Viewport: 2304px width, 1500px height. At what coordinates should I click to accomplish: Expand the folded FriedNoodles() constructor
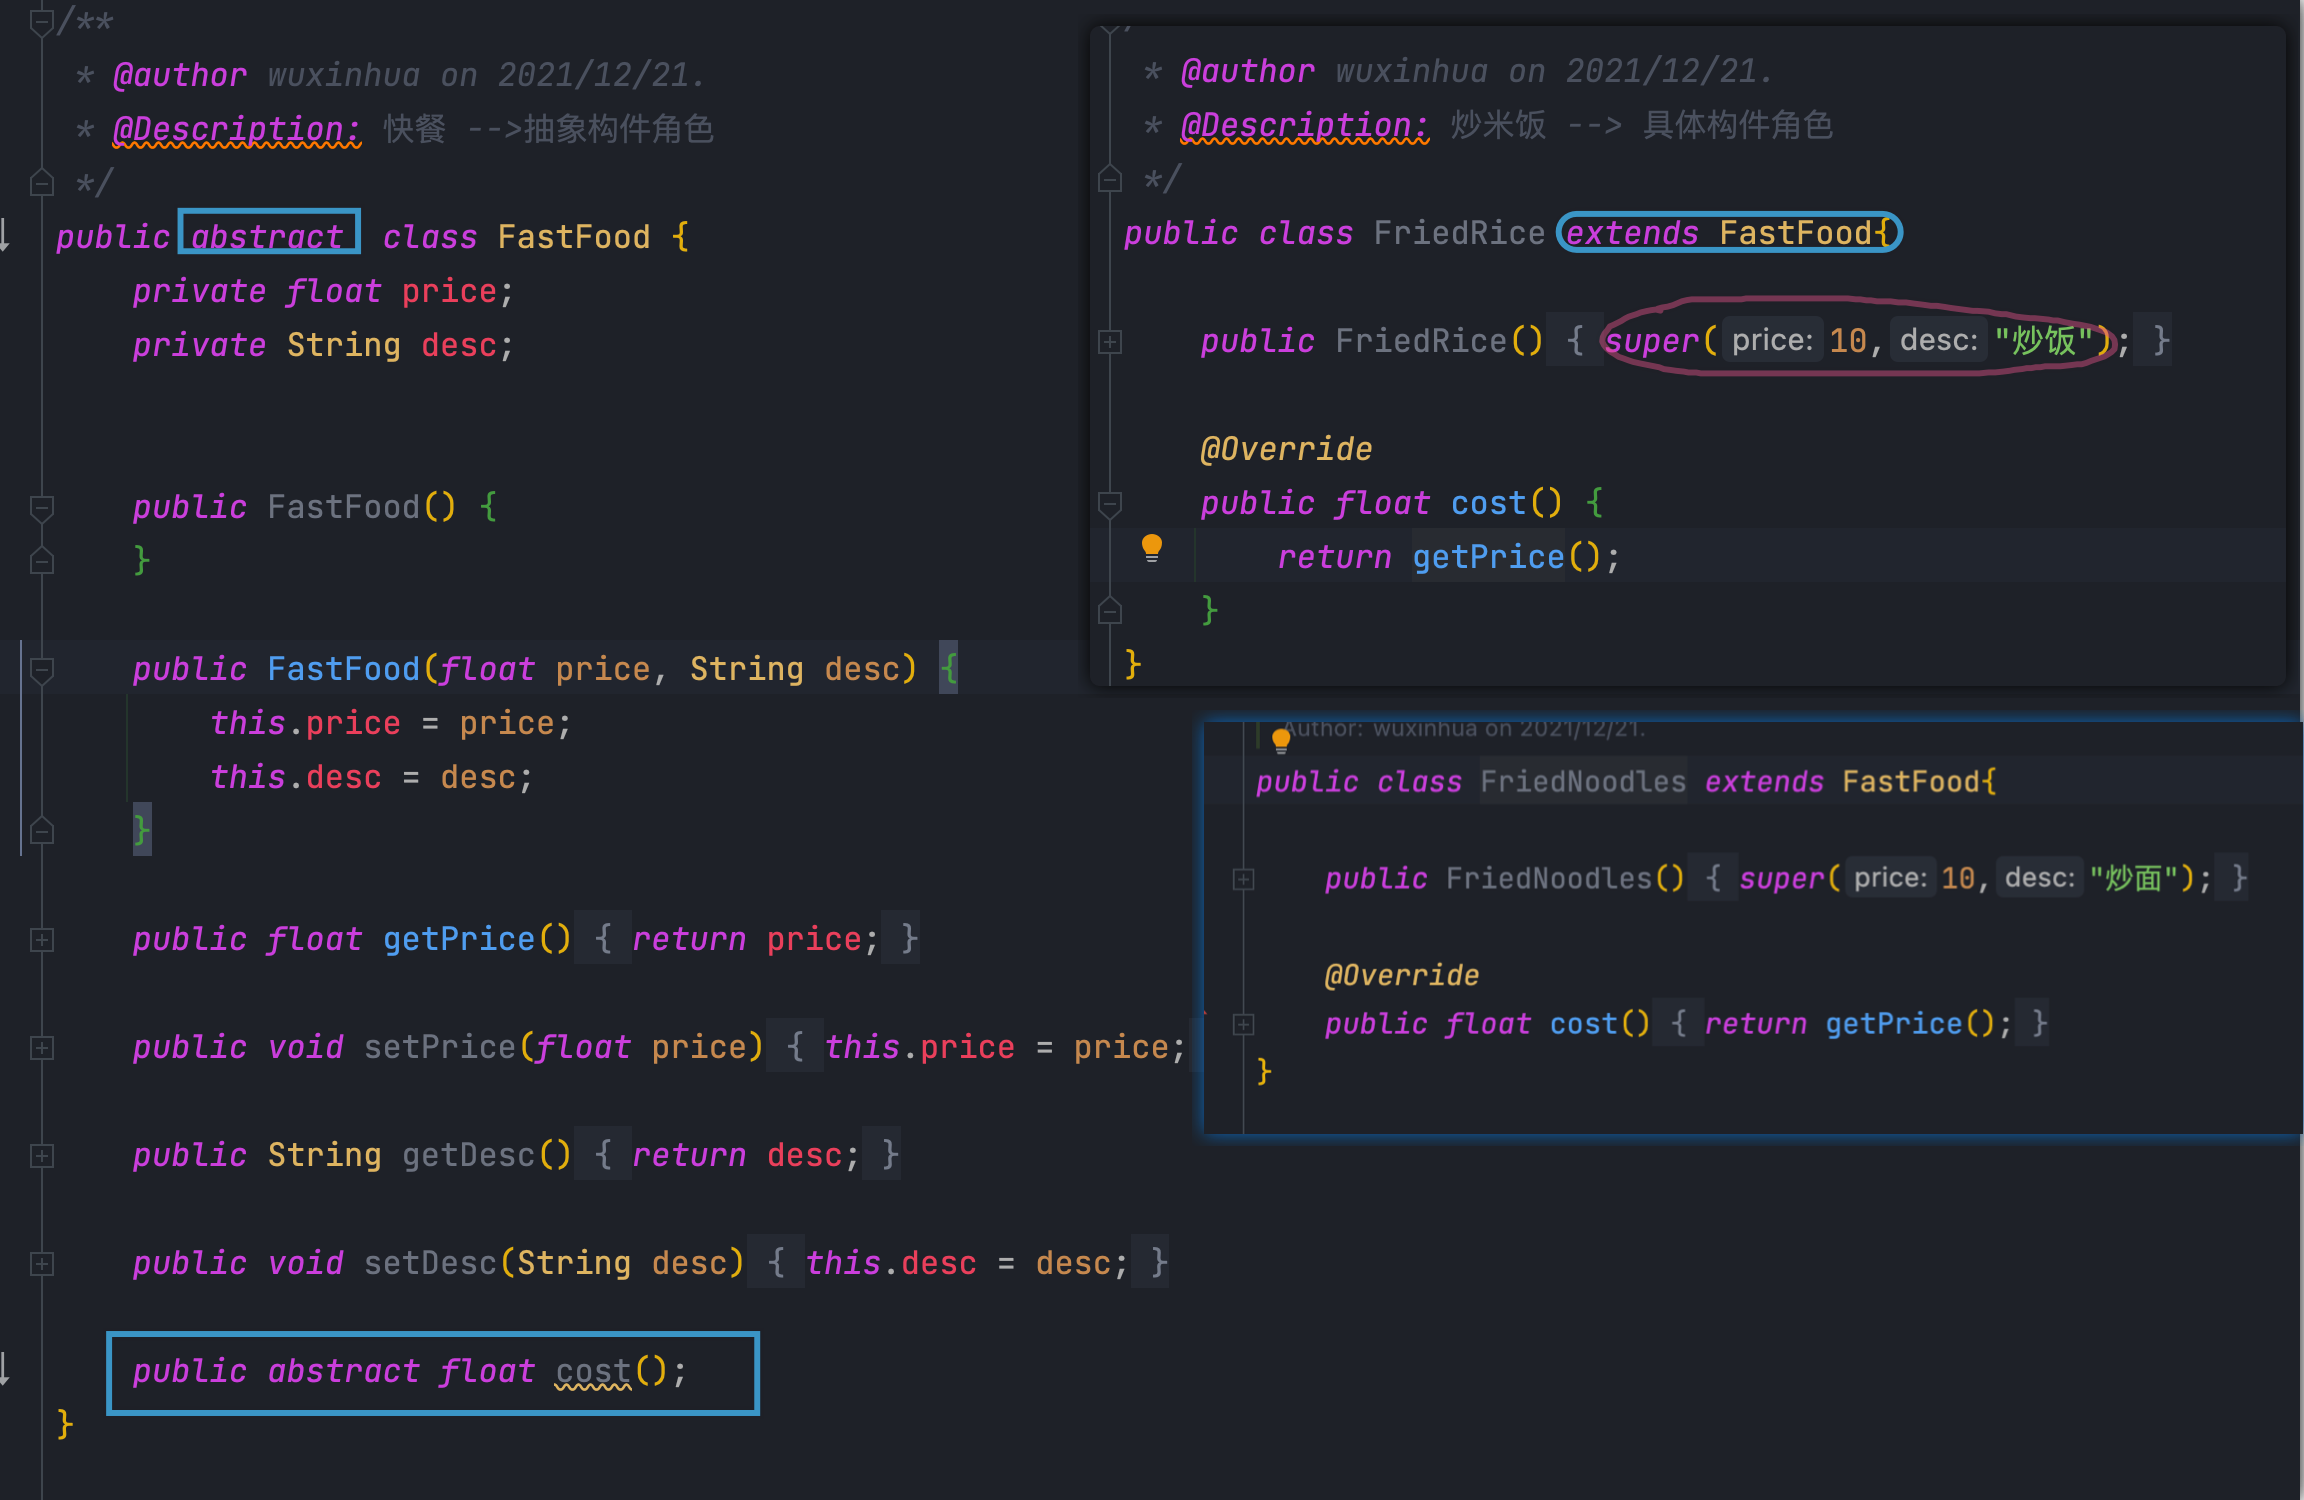click(x=1243, y=879)
